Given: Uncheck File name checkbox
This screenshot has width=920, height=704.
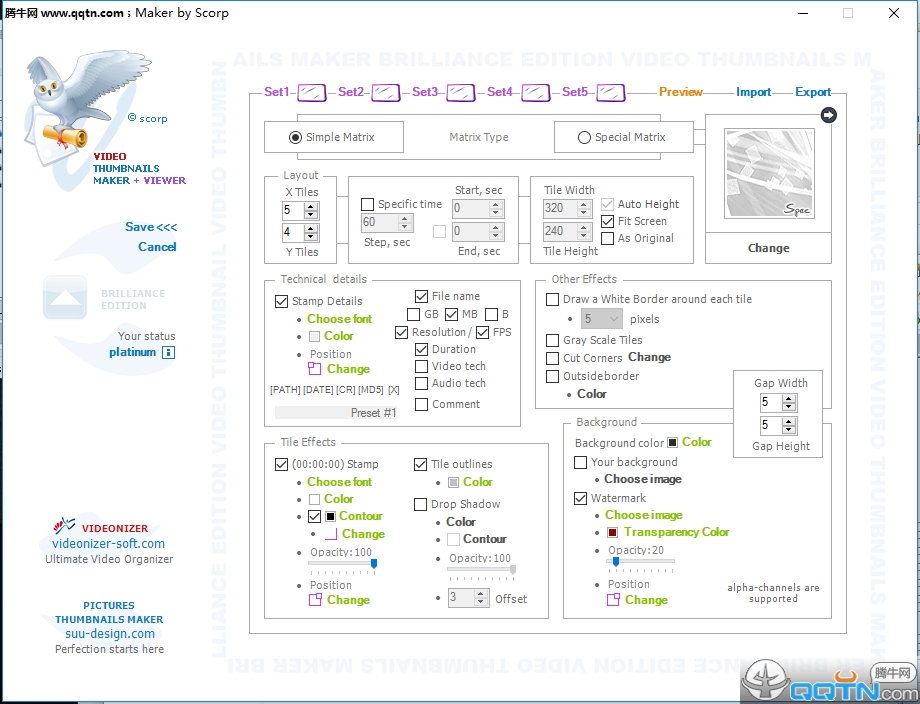Looking at the screenshot, I should click(x=421, y=296).
